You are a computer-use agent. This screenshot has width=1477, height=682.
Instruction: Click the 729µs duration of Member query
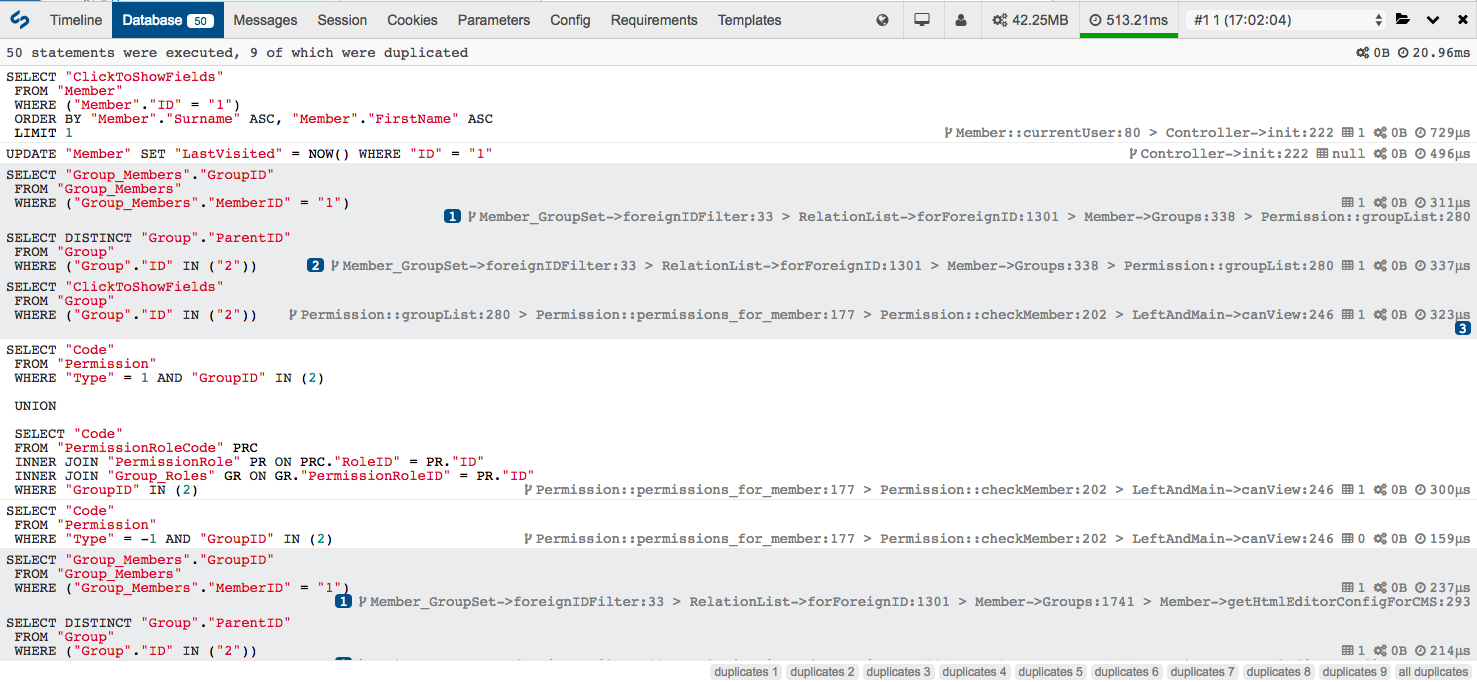1442,133
